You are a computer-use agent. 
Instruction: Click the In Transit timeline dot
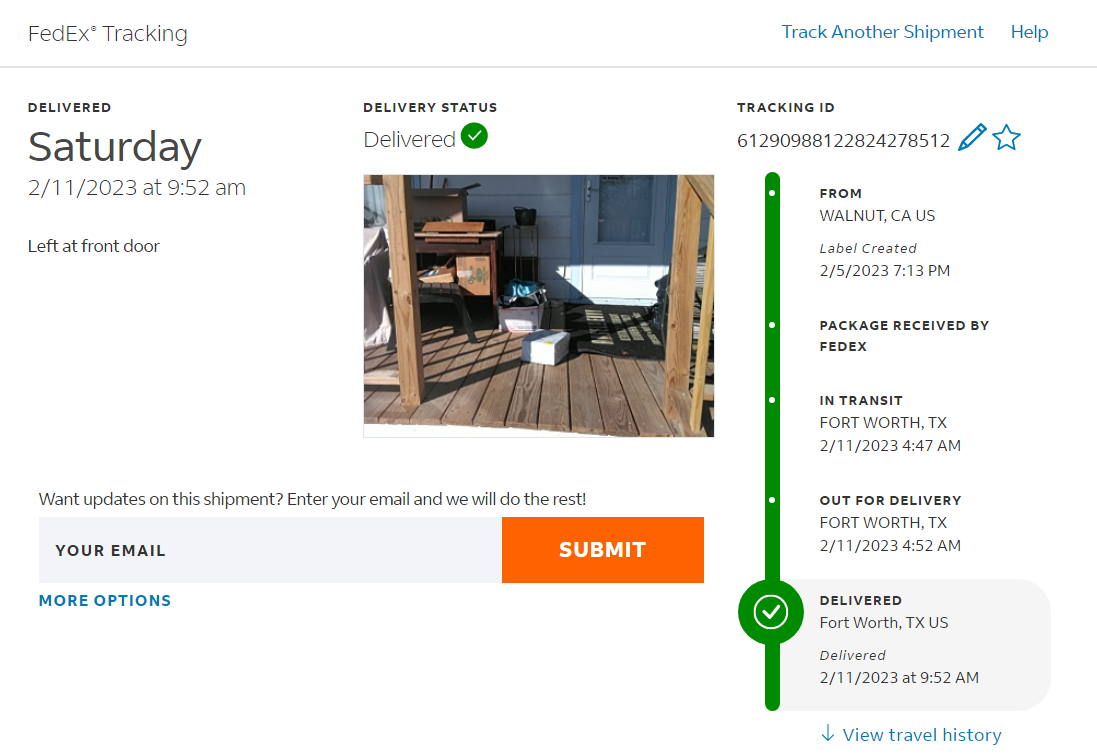(x=772, y=400)
